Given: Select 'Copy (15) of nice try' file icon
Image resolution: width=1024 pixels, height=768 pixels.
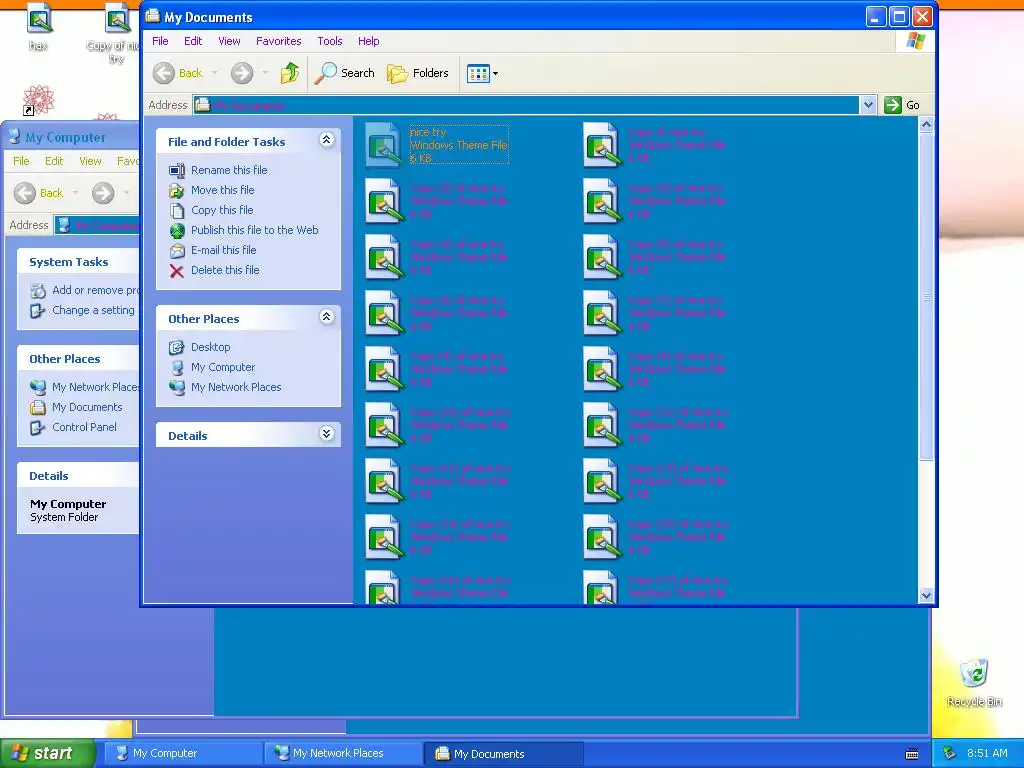Looking at the screenshot, I should click(601, 537).
